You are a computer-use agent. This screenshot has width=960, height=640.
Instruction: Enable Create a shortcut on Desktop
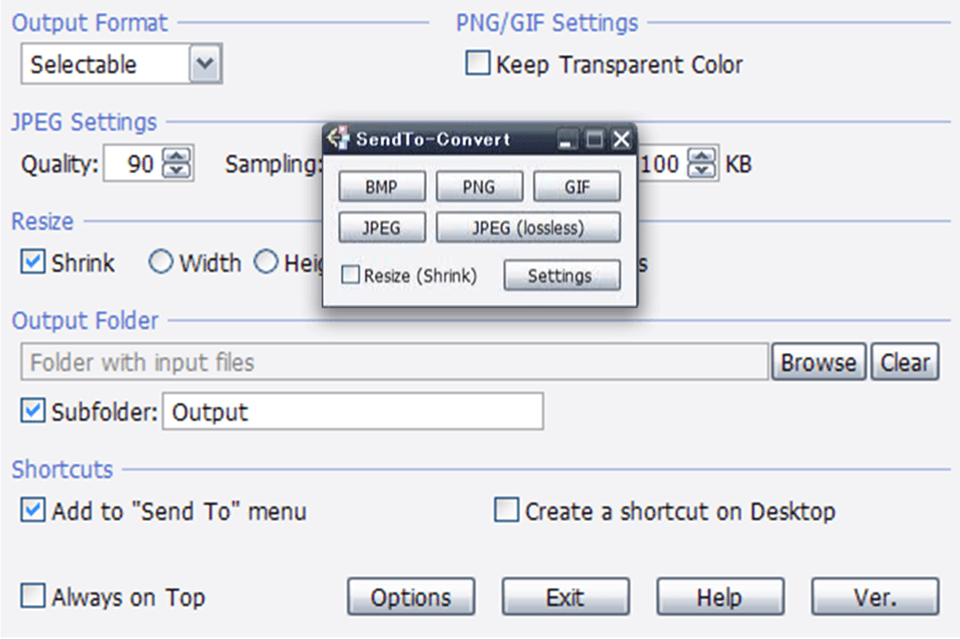[x=506, y=510]
